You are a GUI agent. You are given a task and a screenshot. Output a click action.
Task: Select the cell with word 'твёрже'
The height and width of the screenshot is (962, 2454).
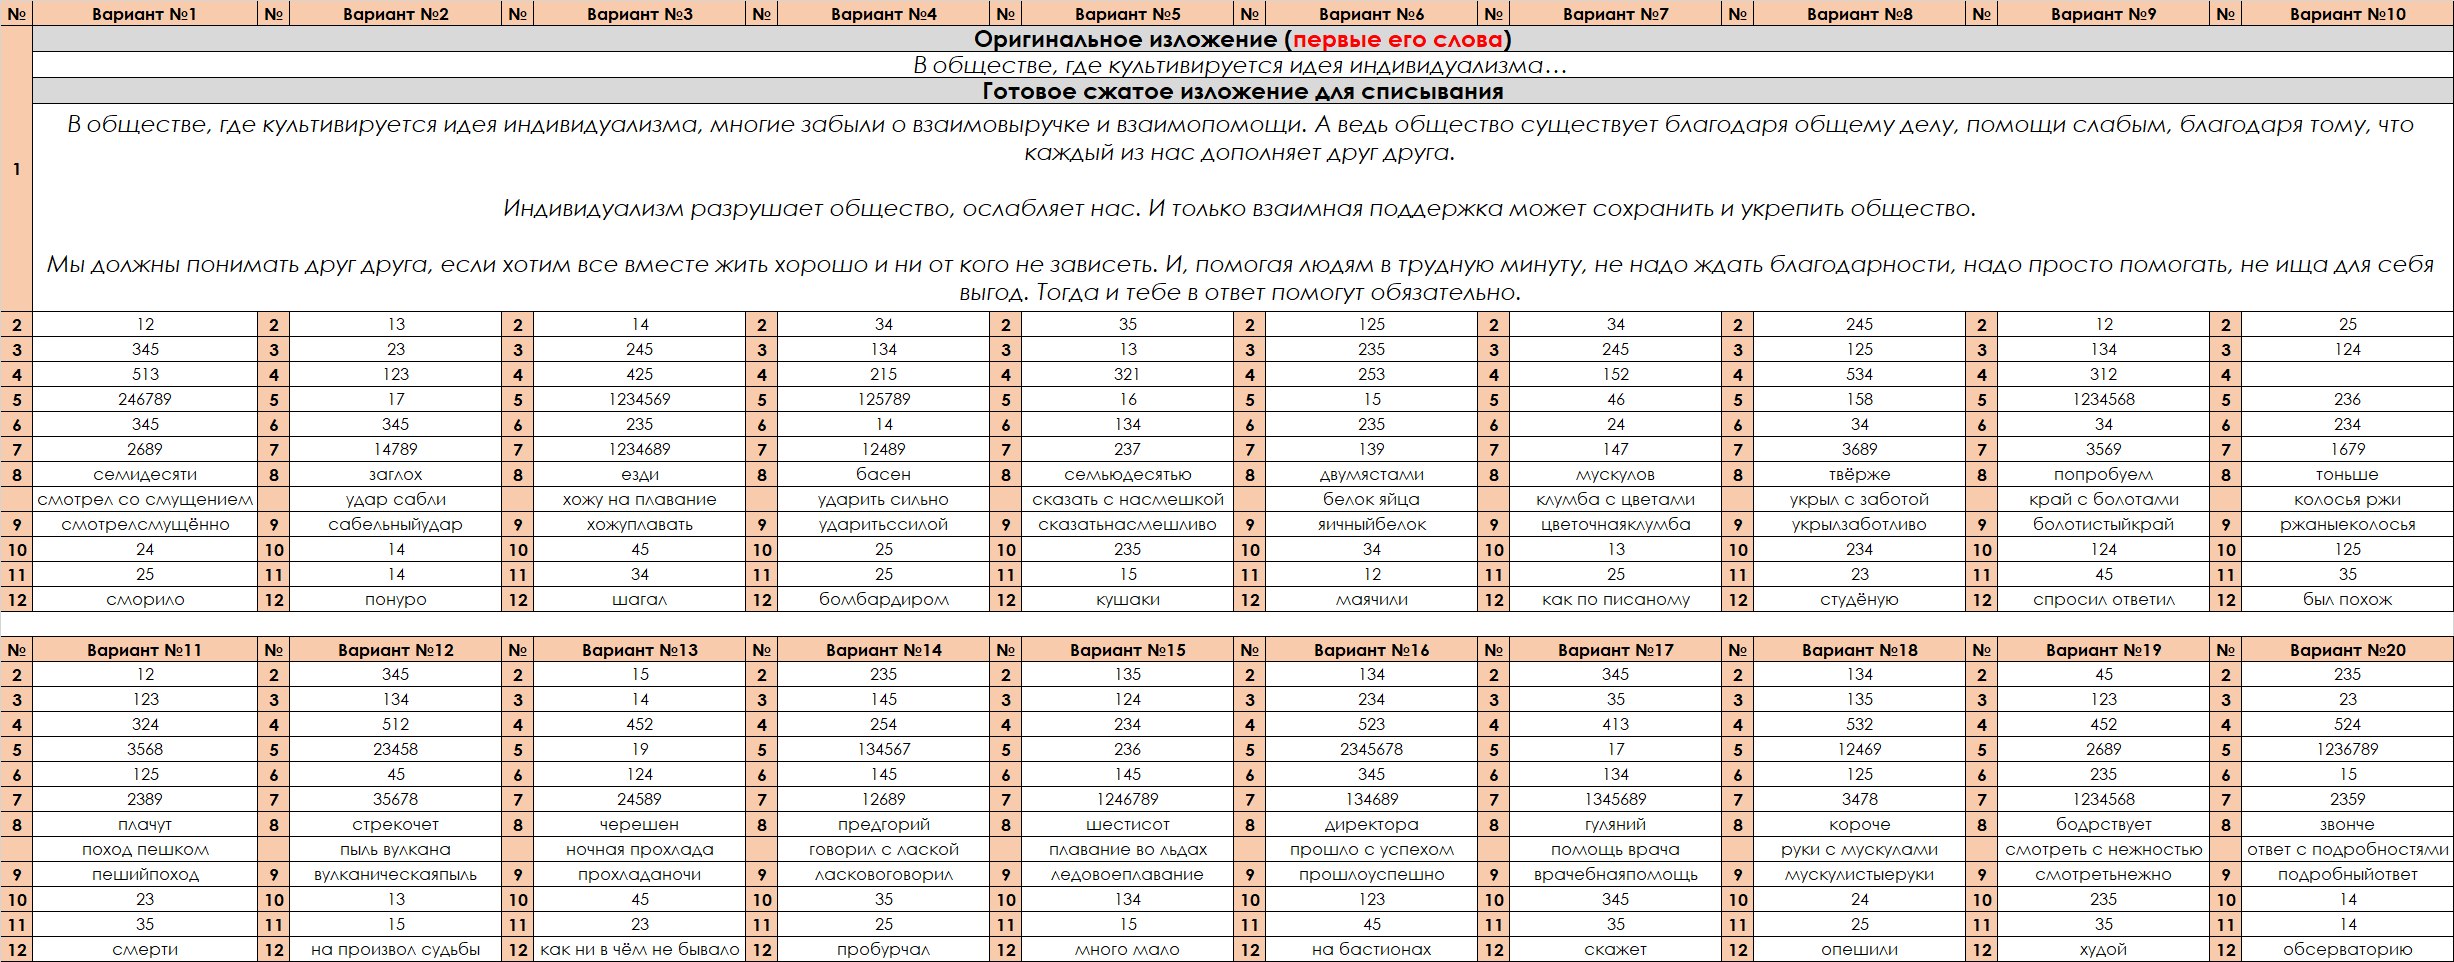(x=1859, y=475)
